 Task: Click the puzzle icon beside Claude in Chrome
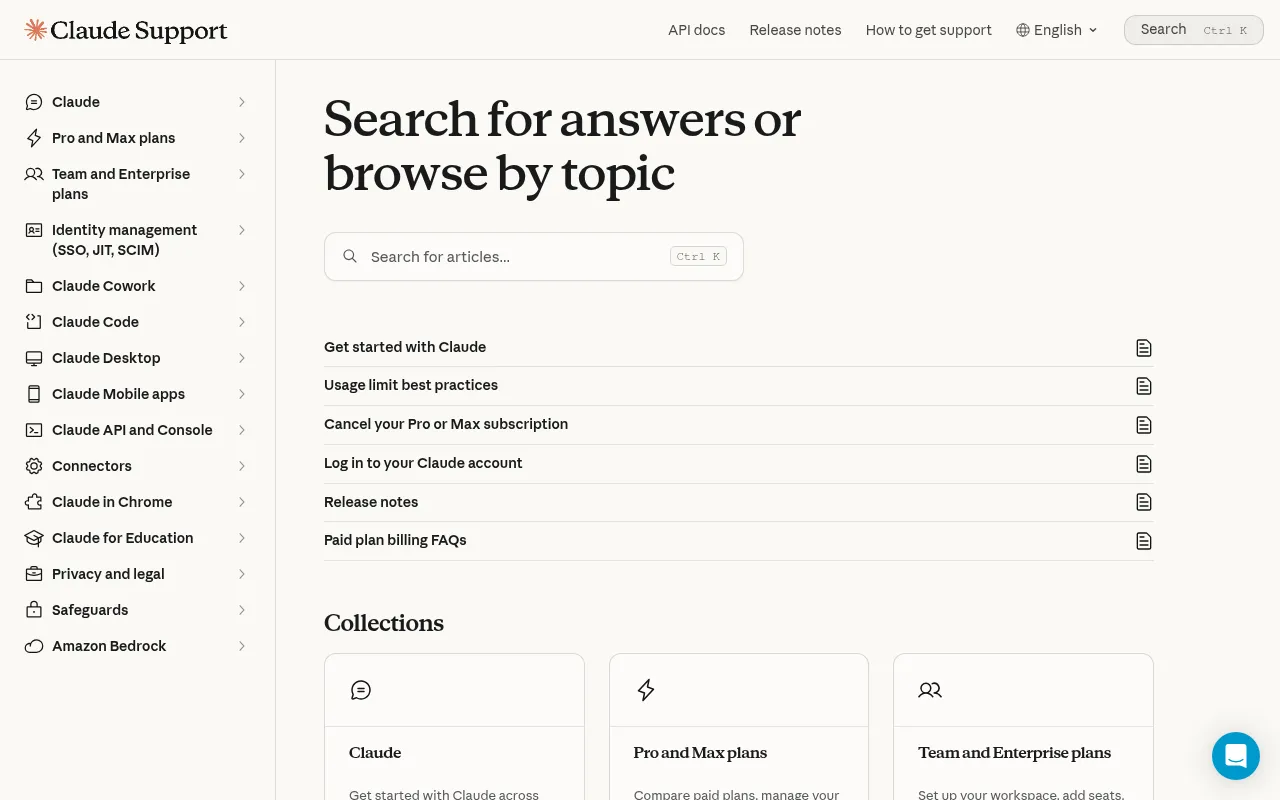[34, 502]
